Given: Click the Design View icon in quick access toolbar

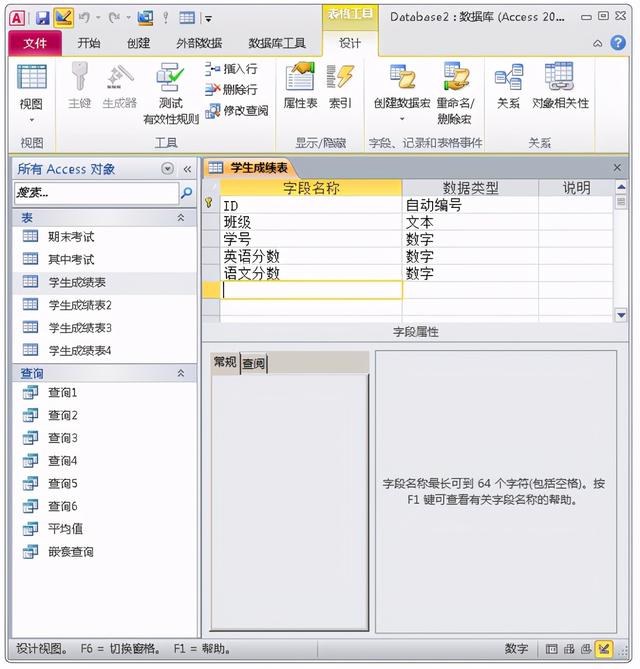Looking at the screenshot, I should click(x=64, y=18).
